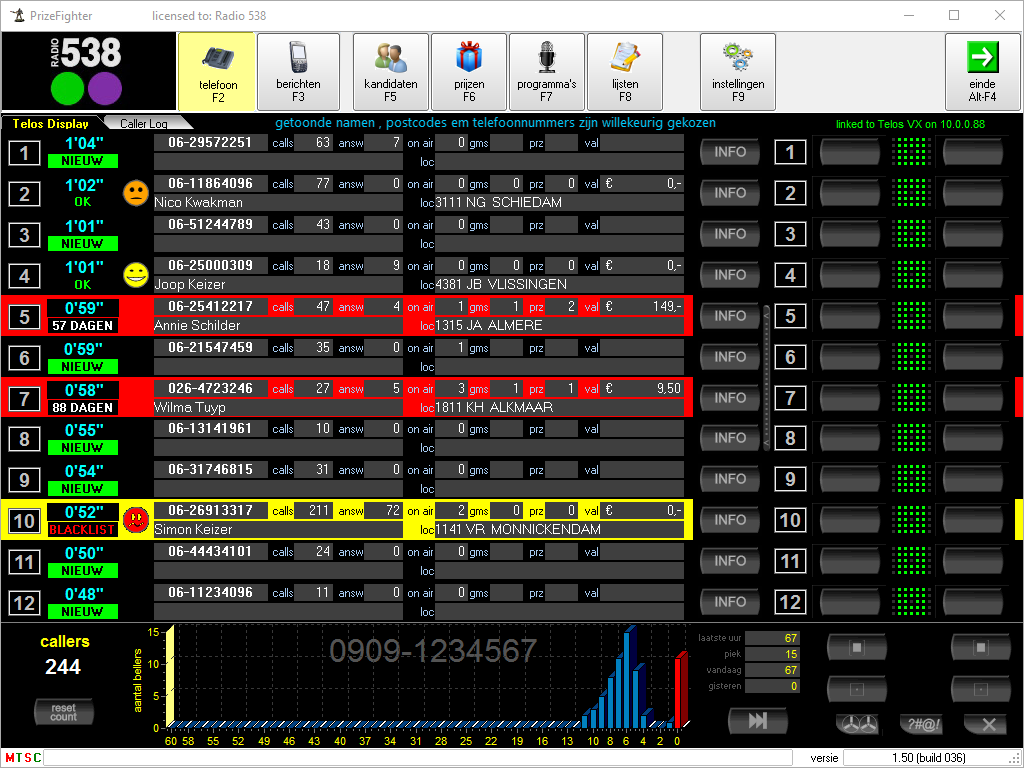
Task: Open the kandidaten F5 section
Action: [389, 71]
